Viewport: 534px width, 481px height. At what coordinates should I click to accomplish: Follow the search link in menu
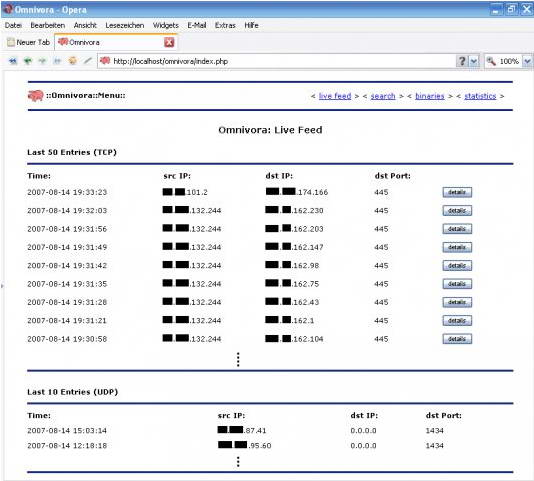383,96
